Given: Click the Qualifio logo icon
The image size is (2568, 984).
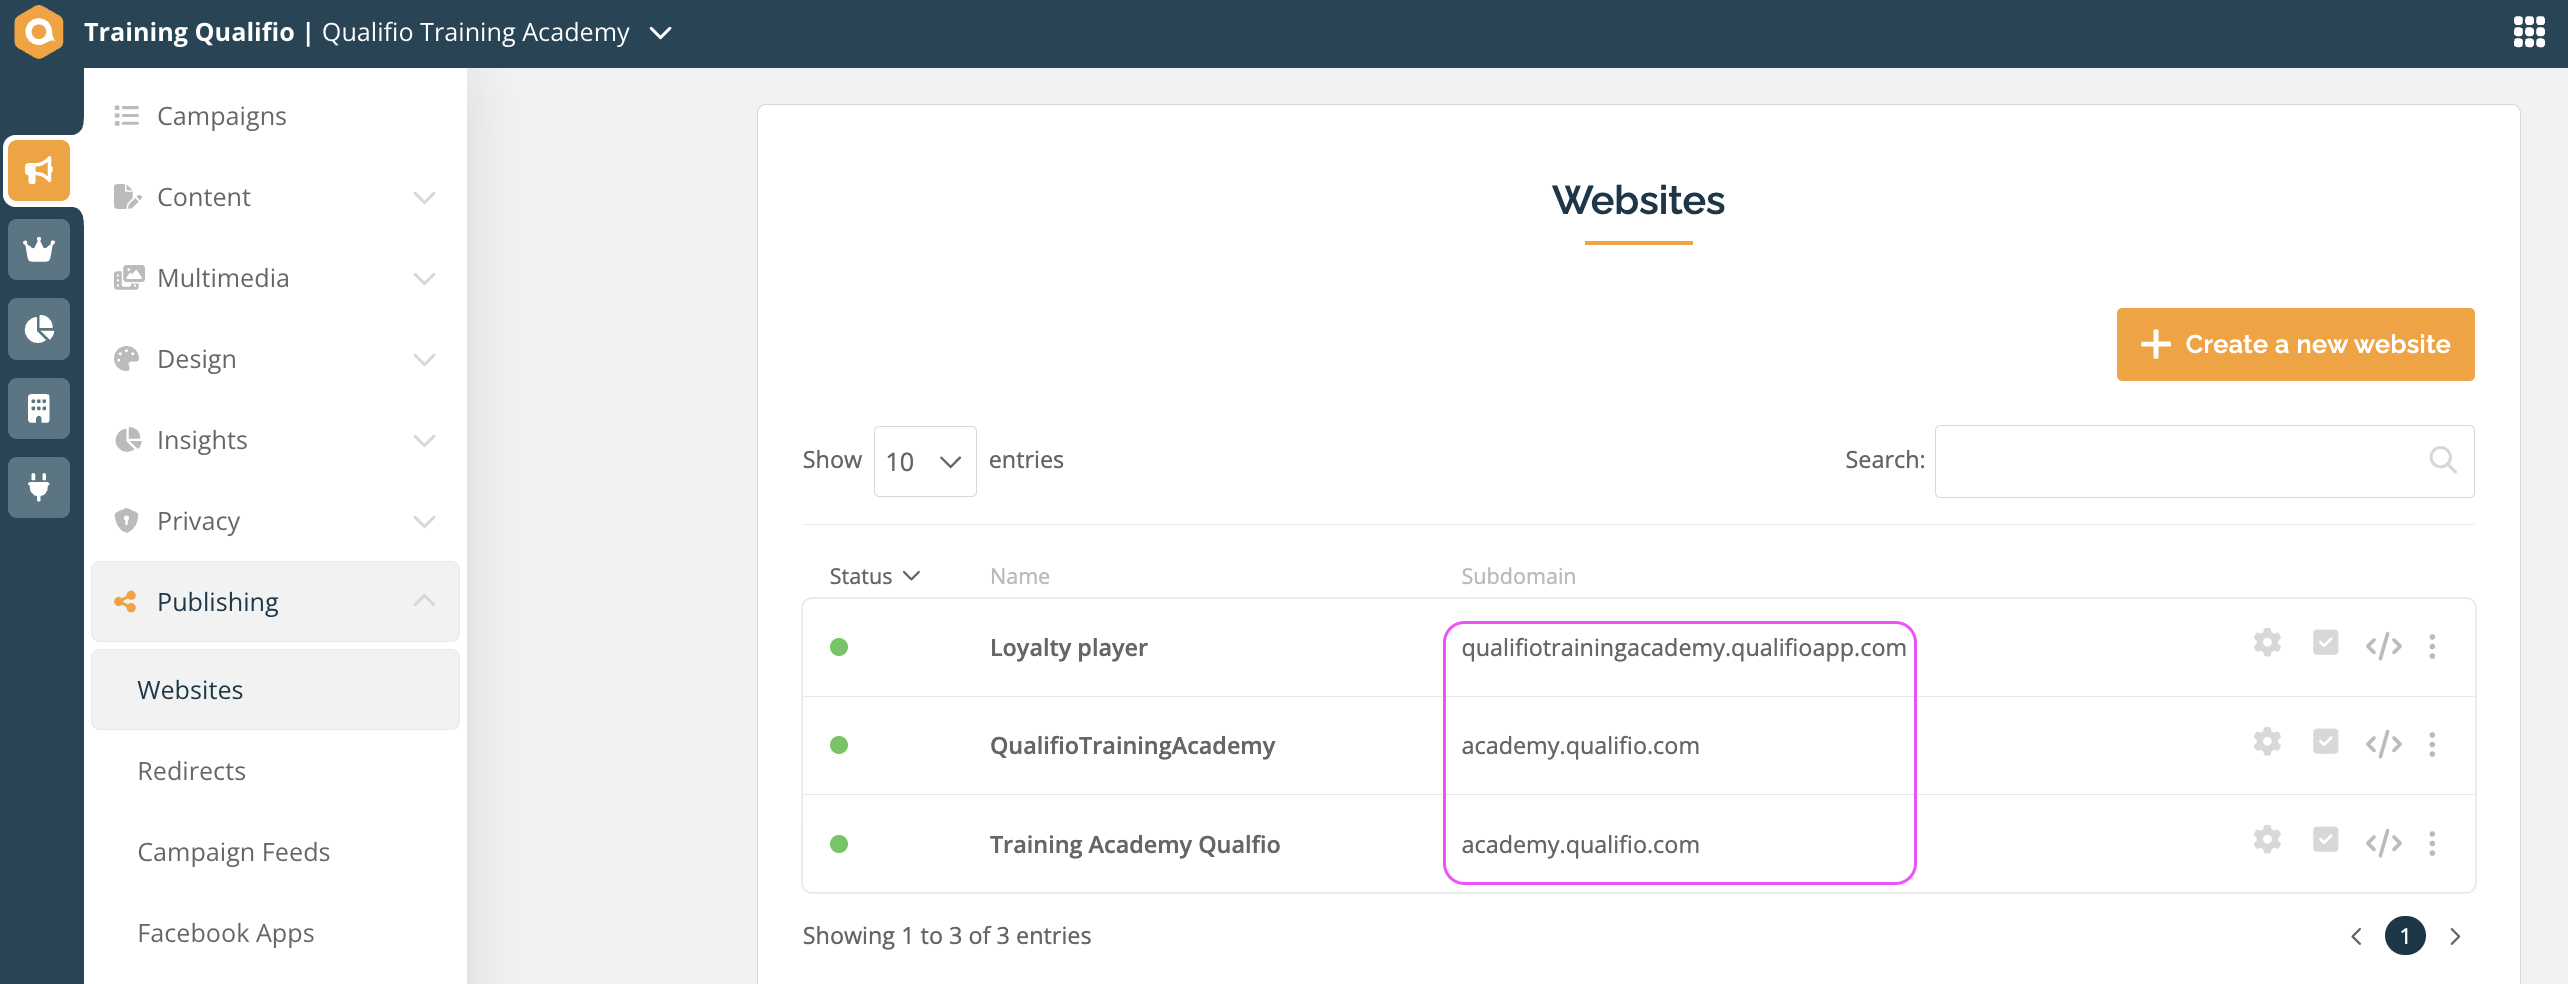Looking at the screenshot, I should [x=39, y=32].
